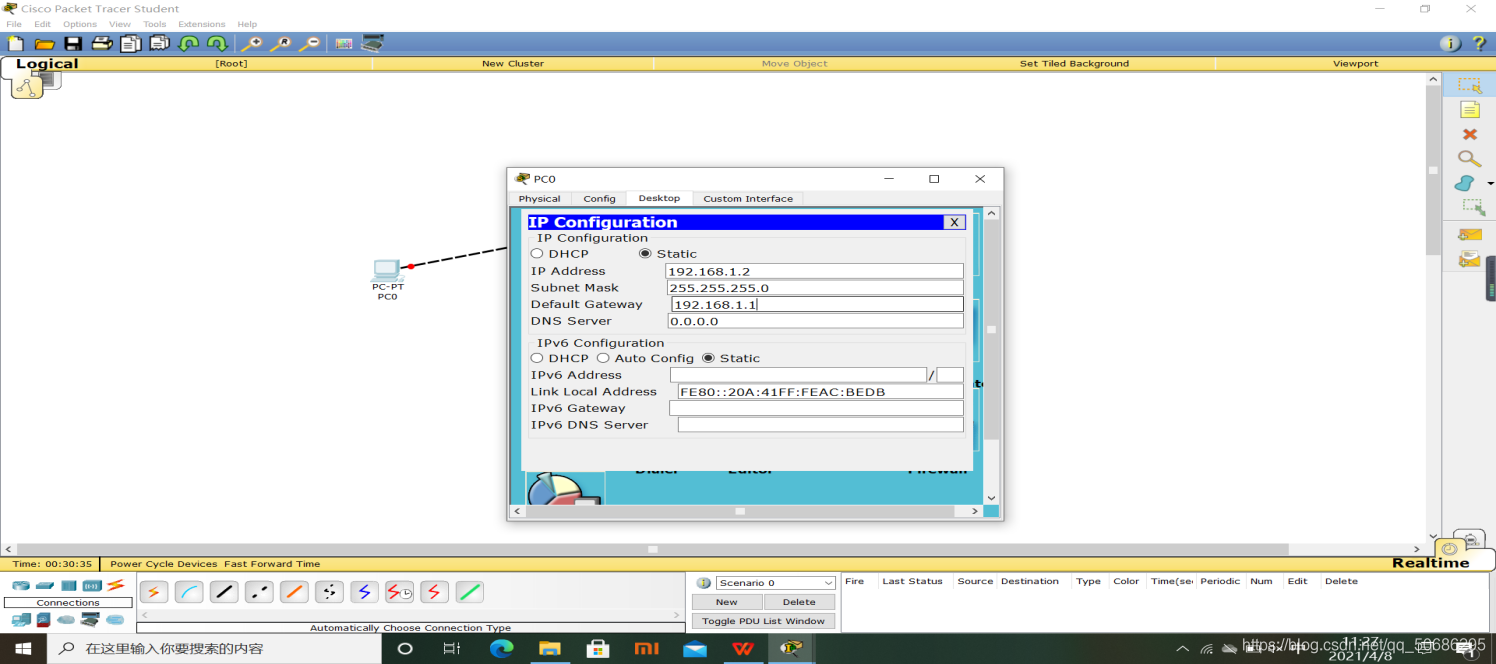
Task: Activate the Delete red X tool
Action: pos(1469,134)
